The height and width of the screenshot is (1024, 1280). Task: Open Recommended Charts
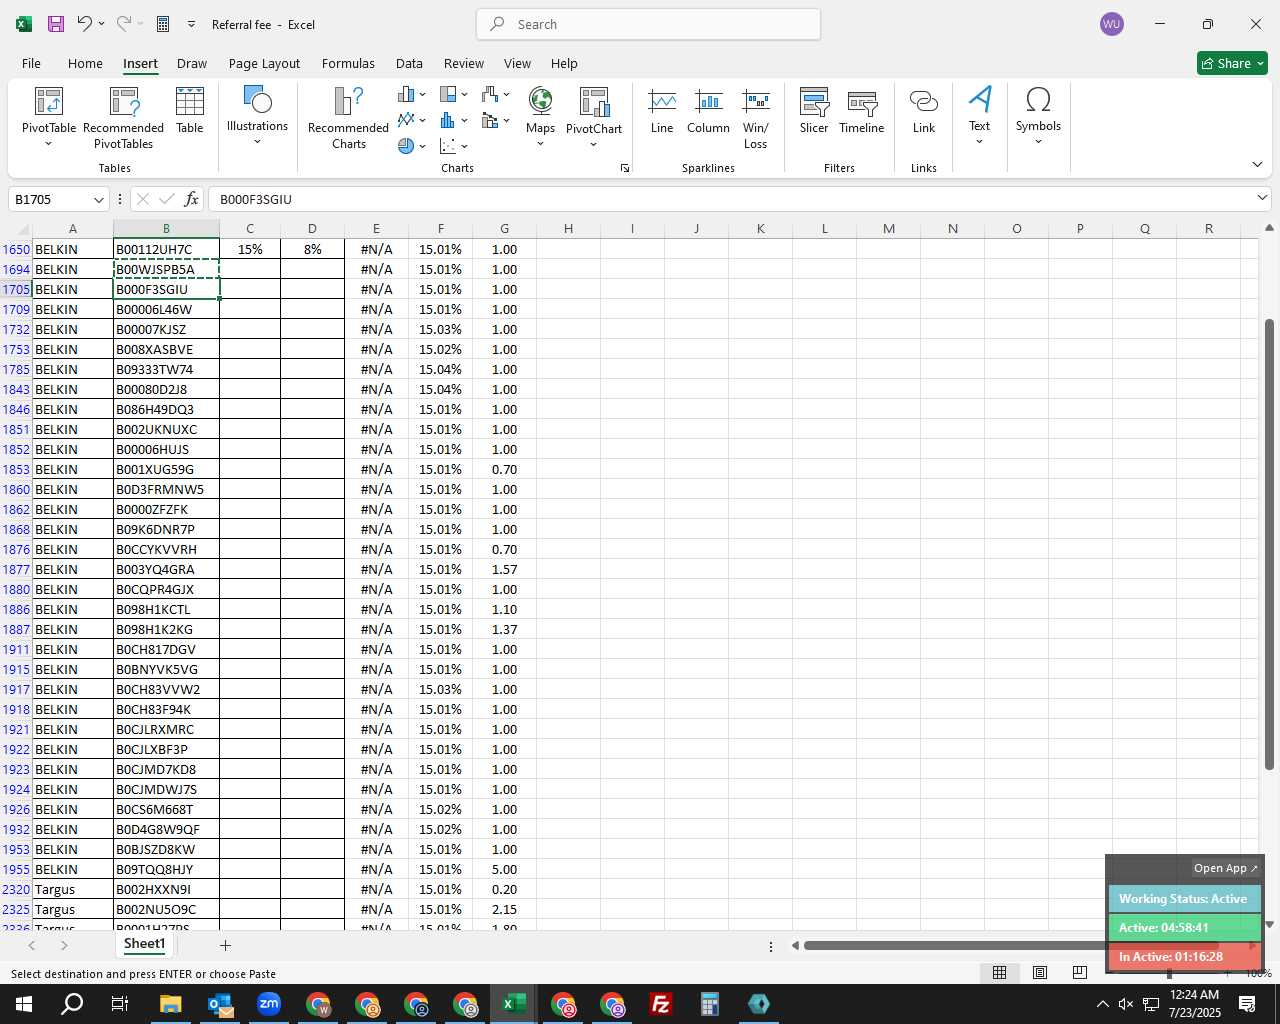tap(349, 116)
